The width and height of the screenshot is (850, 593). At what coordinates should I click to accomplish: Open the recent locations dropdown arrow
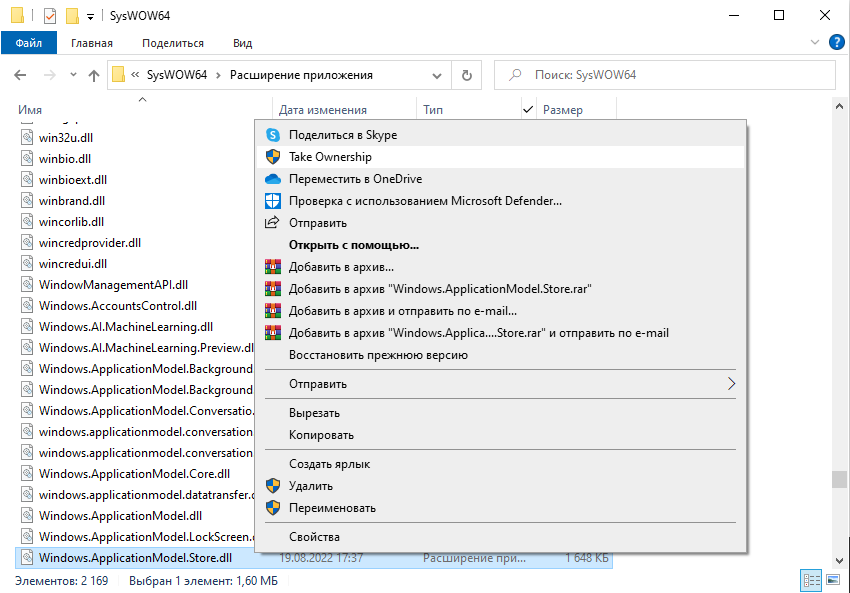73,75
